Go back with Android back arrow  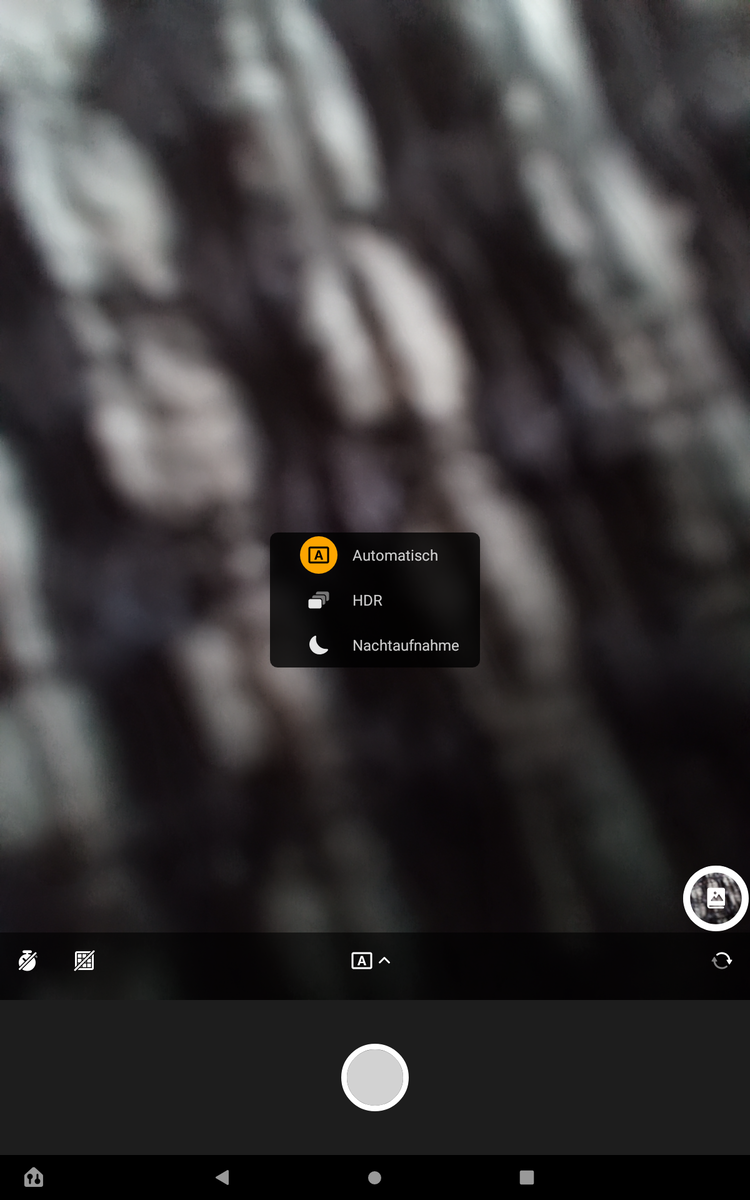222,1177
